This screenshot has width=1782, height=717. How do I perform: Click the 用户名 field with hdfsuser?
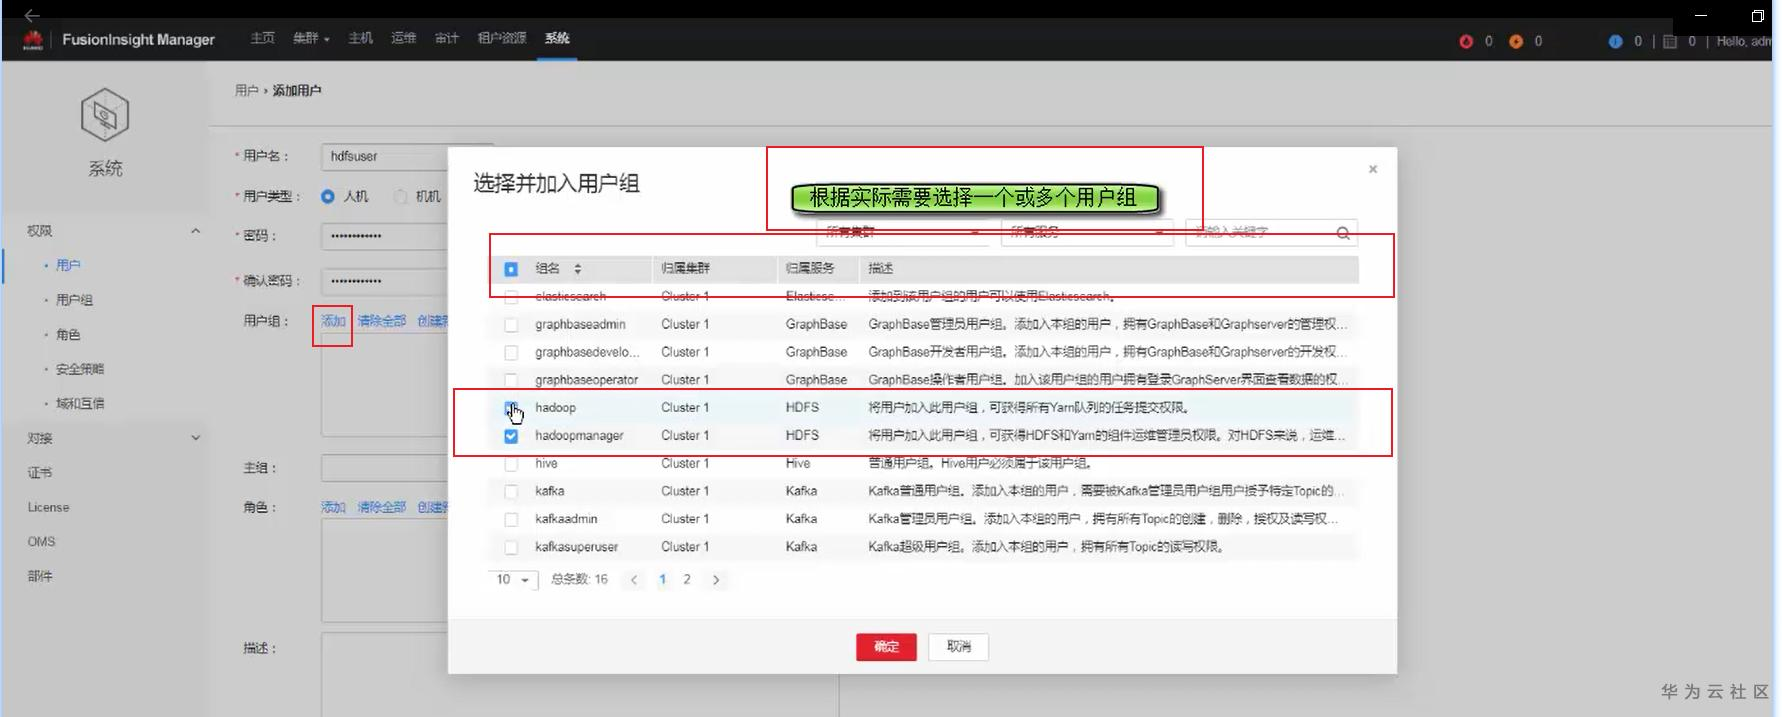coord(385,157)
